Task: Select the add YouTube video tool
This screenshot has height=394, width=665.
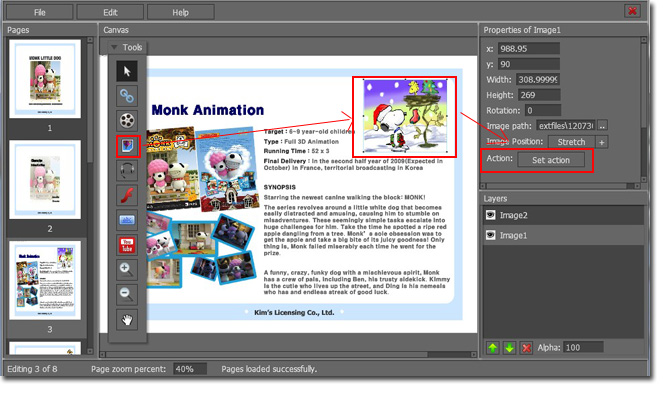Action: coord(127,245)
